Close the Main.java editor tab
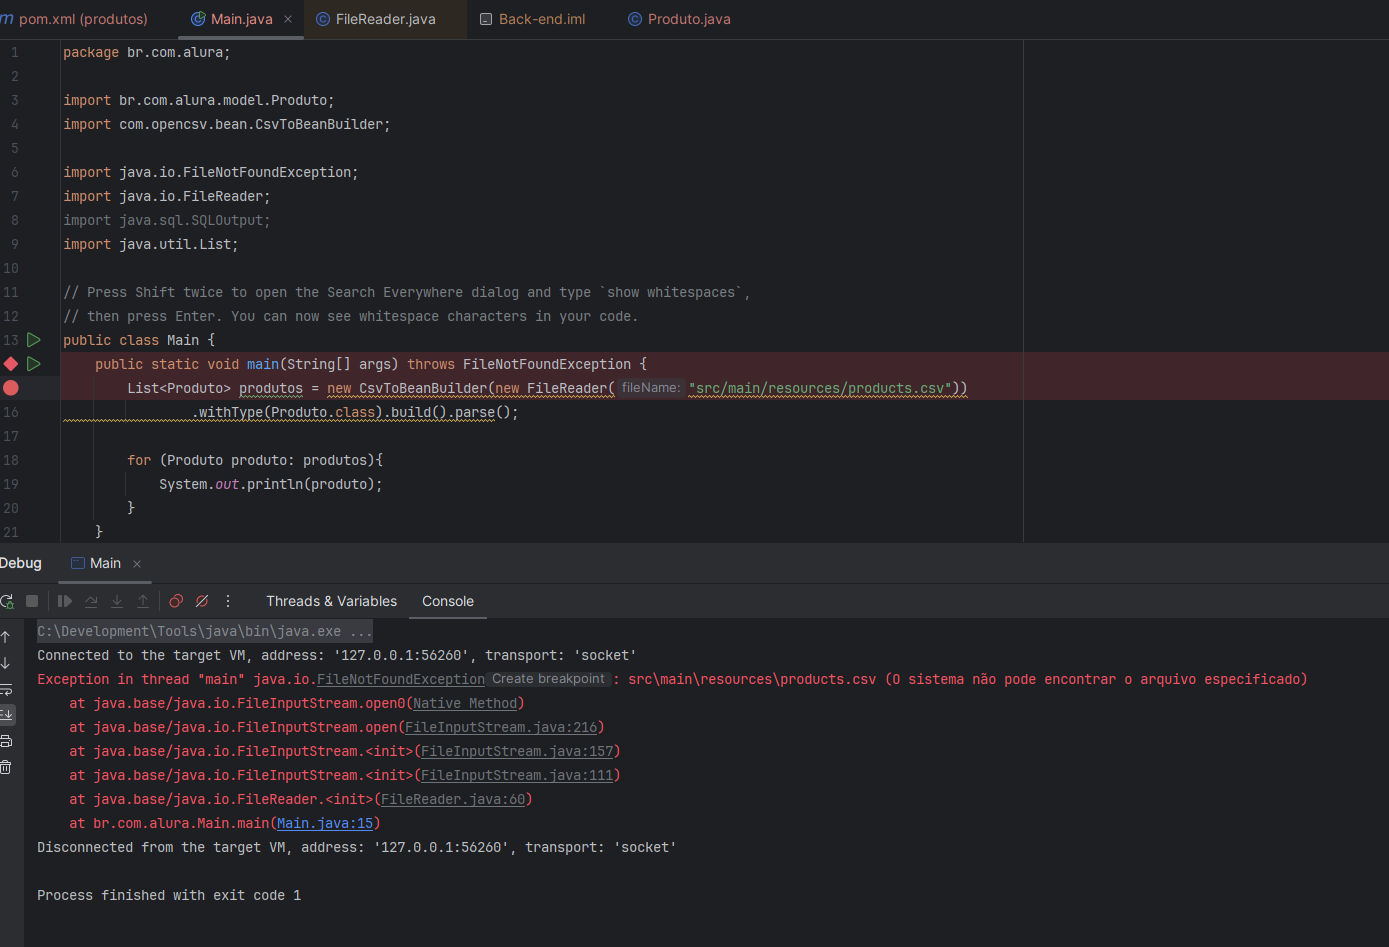This screenshot has height=947, width=1389. pyautogui.click(x=288, y=19)
